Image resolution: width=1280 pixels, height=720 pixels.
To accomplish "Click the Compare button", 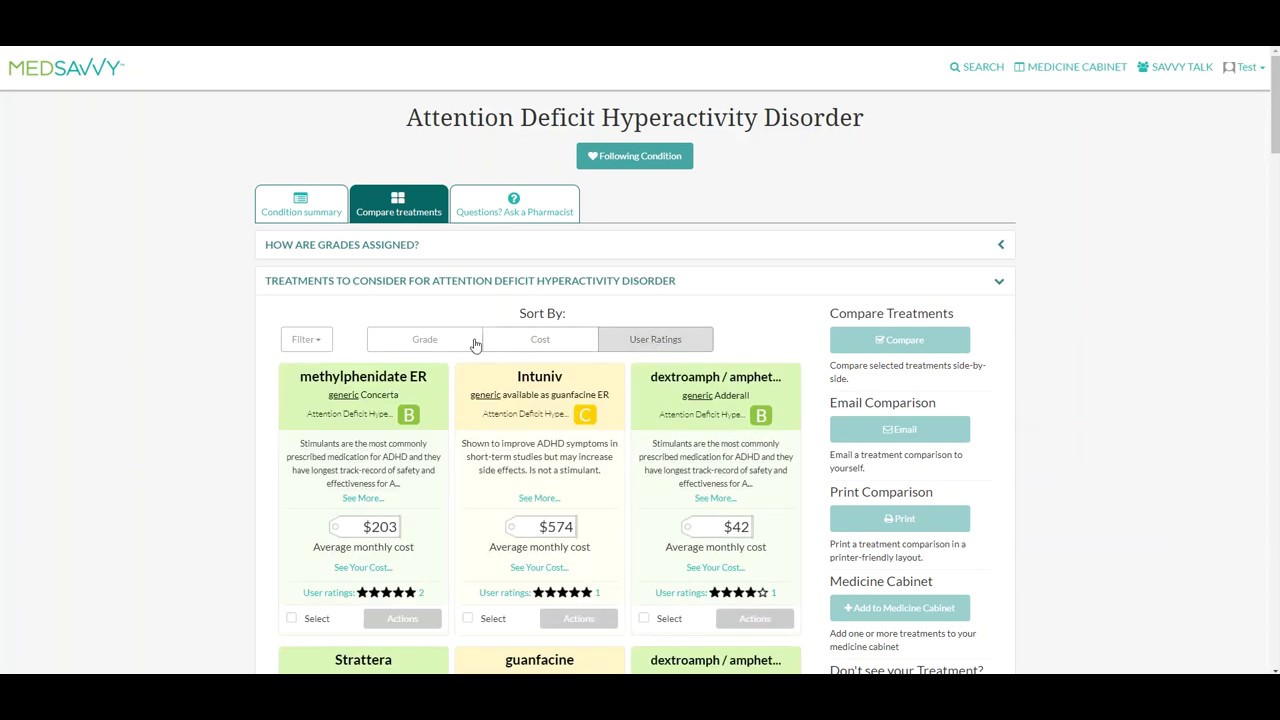I will (x=899, y=340).
